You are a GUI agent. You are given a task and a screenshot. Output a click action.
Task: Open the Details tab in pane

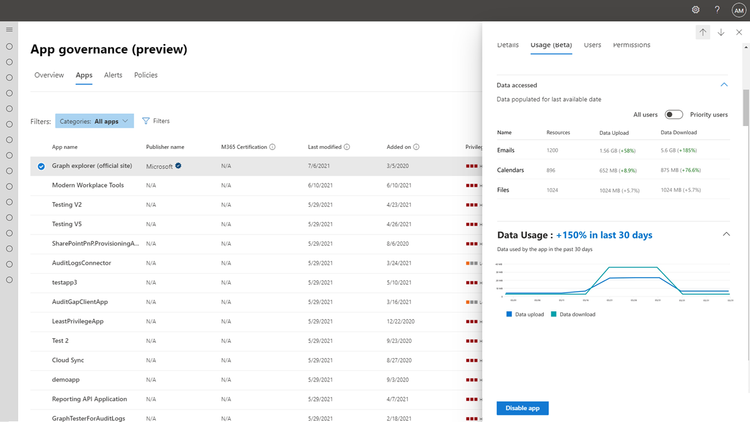pyautogui.click(x=507, y=45)
